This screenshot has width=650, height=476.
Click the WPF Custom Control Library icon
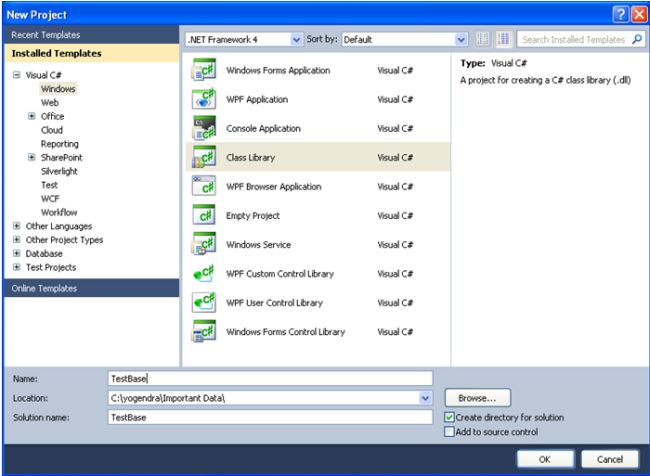[204, 273]
